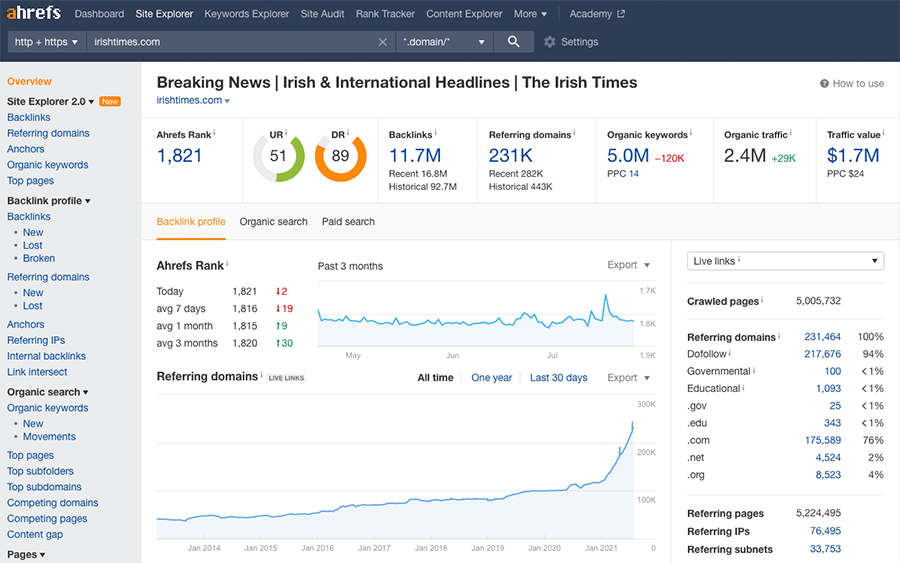The height and width of the screenshot is (563, 900).
Task: Show referring domains for One year
Action: point(491,378)
